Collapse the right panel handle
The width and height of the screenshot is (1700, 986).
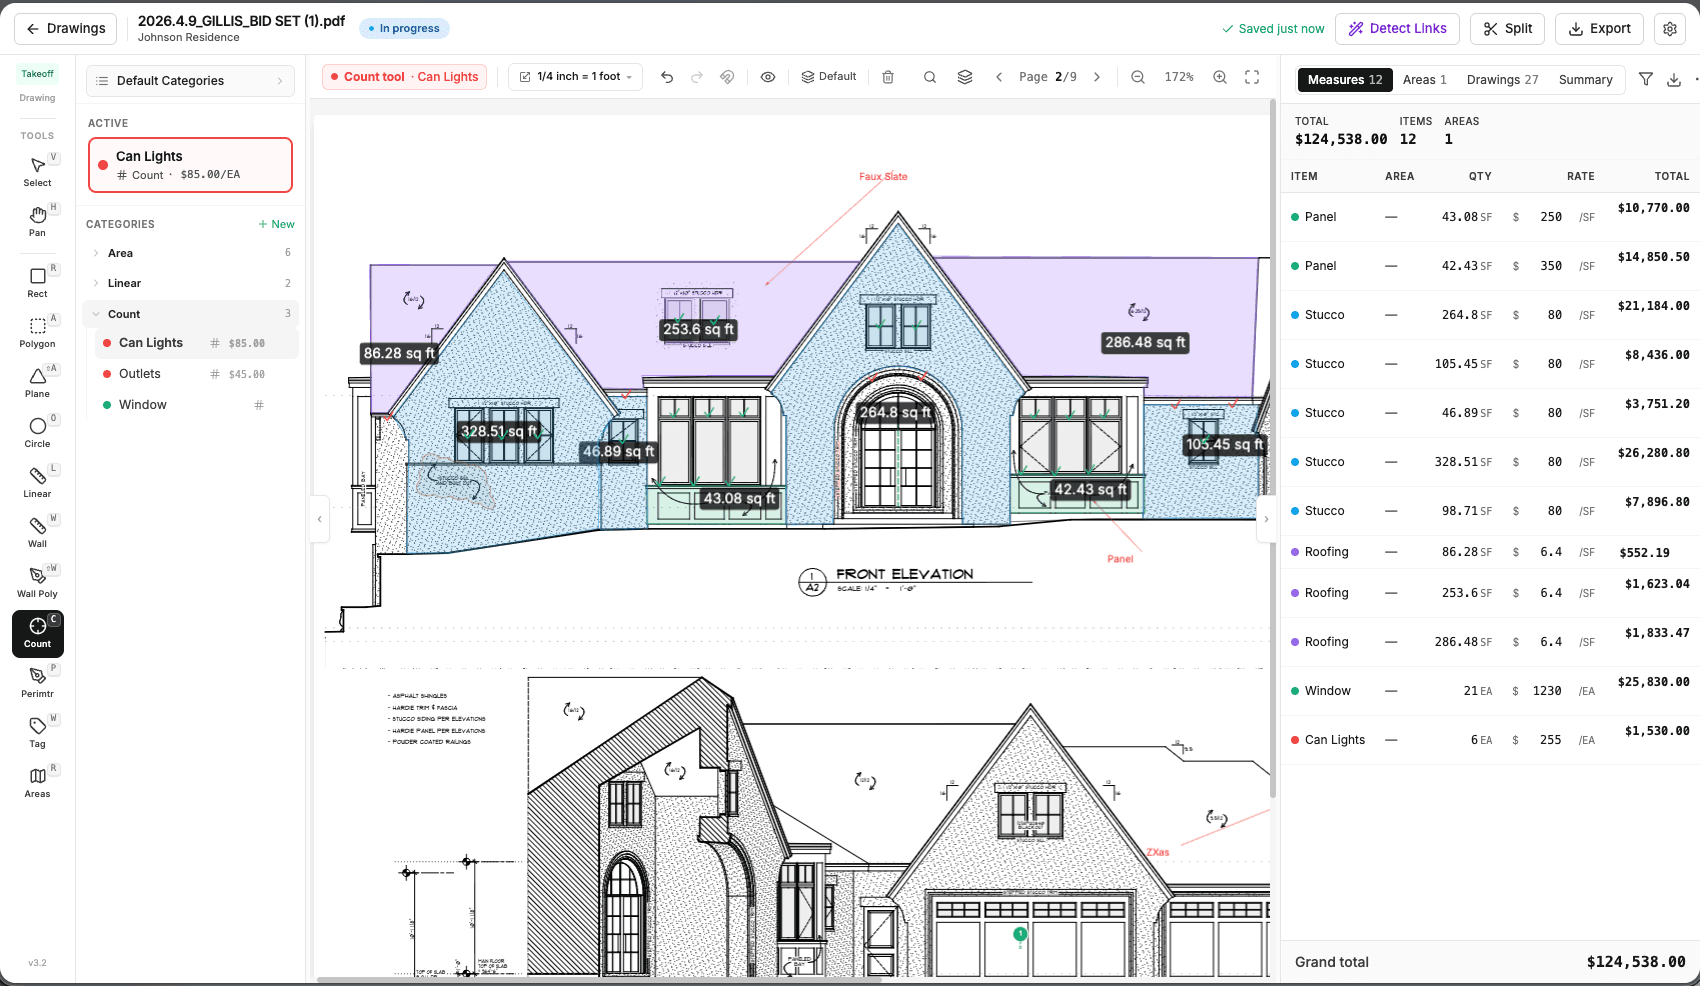pos(1266,519)
